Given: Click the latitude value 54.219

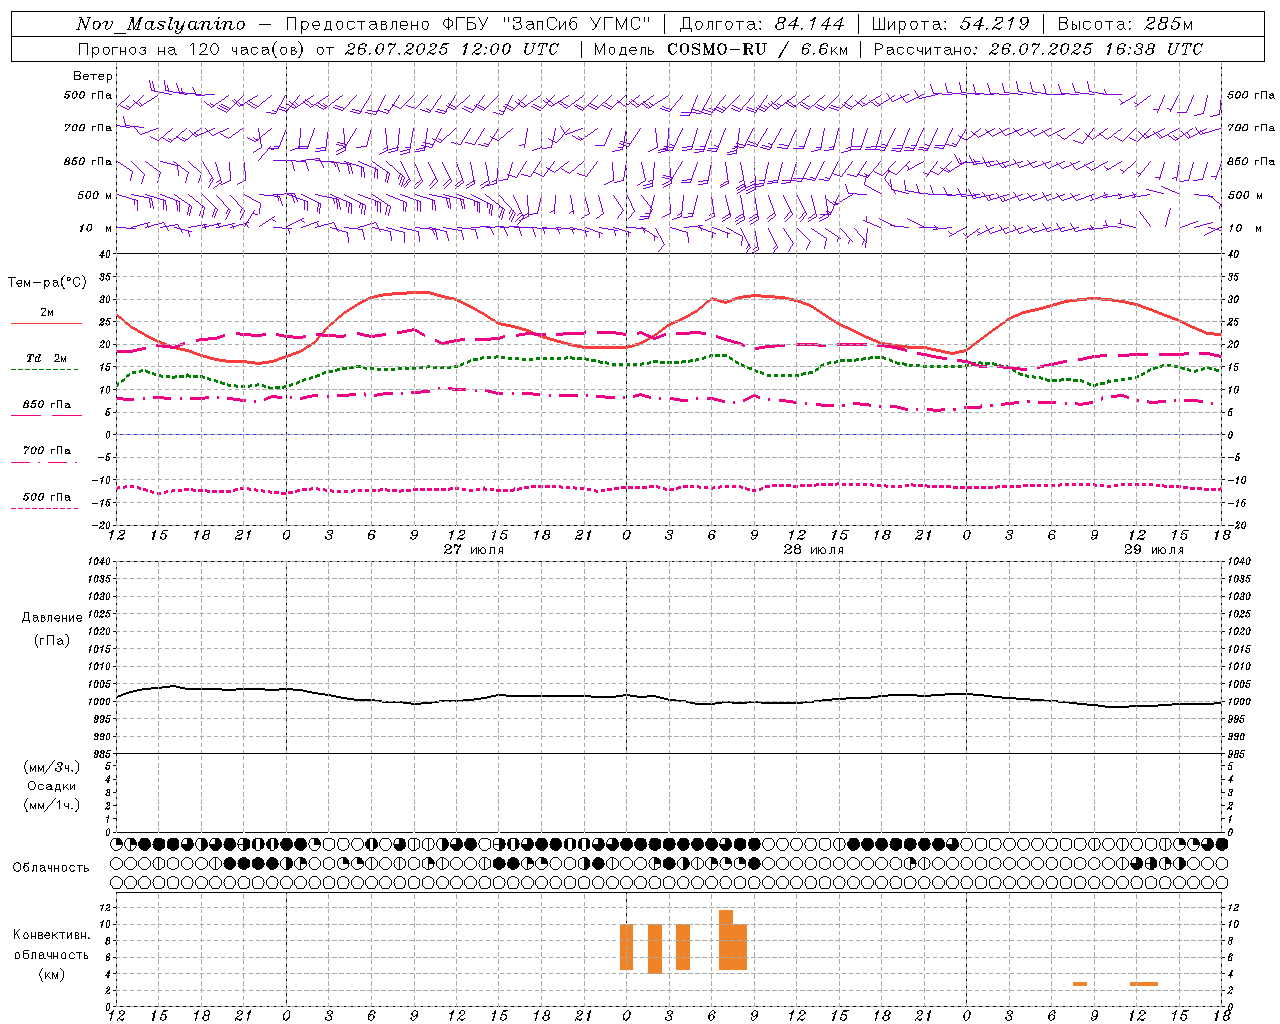Looking at the screenshot, I should point(994,24).
